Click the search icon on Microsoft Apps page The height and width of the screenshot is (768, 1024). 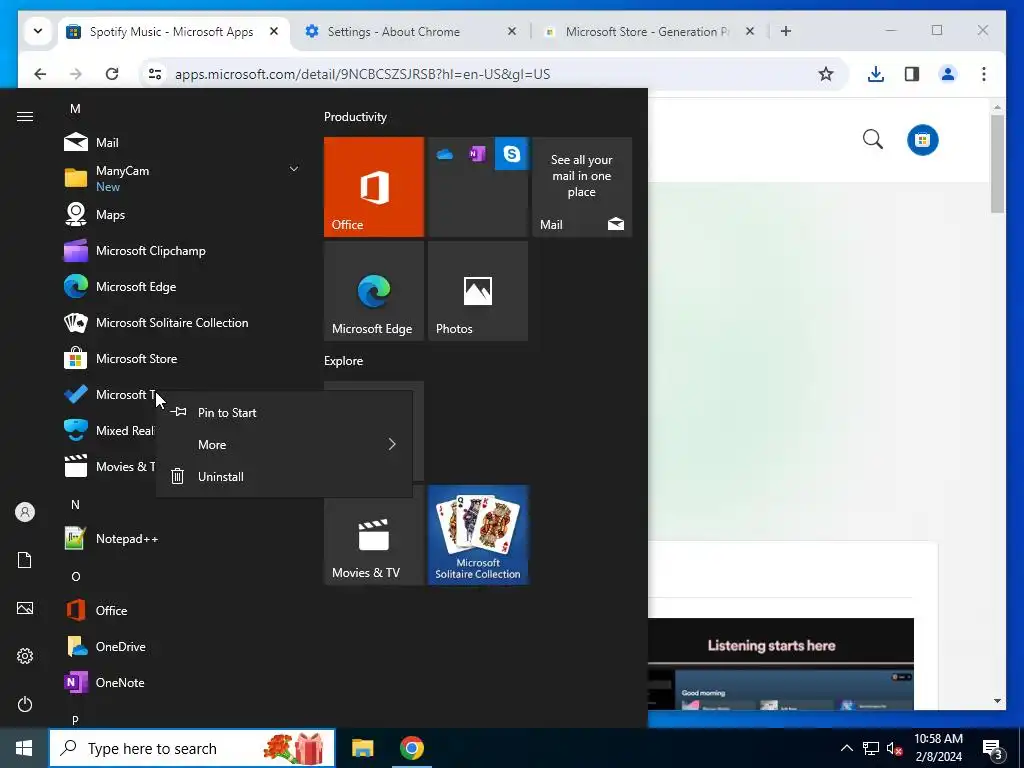(873, 139)
